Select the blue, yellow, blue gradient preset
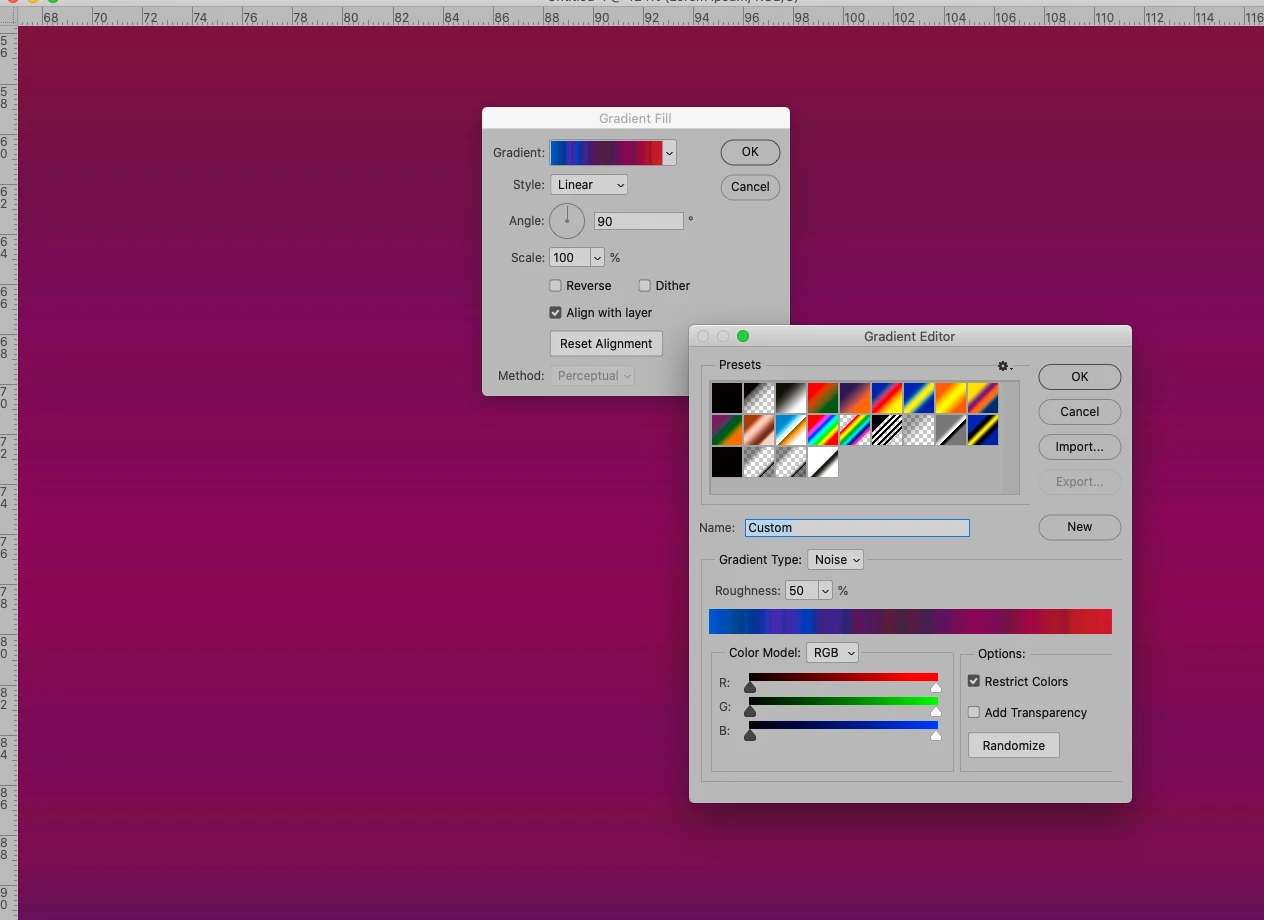The height and width of the screenshot is (920, 1264). [x=919, y=398]
